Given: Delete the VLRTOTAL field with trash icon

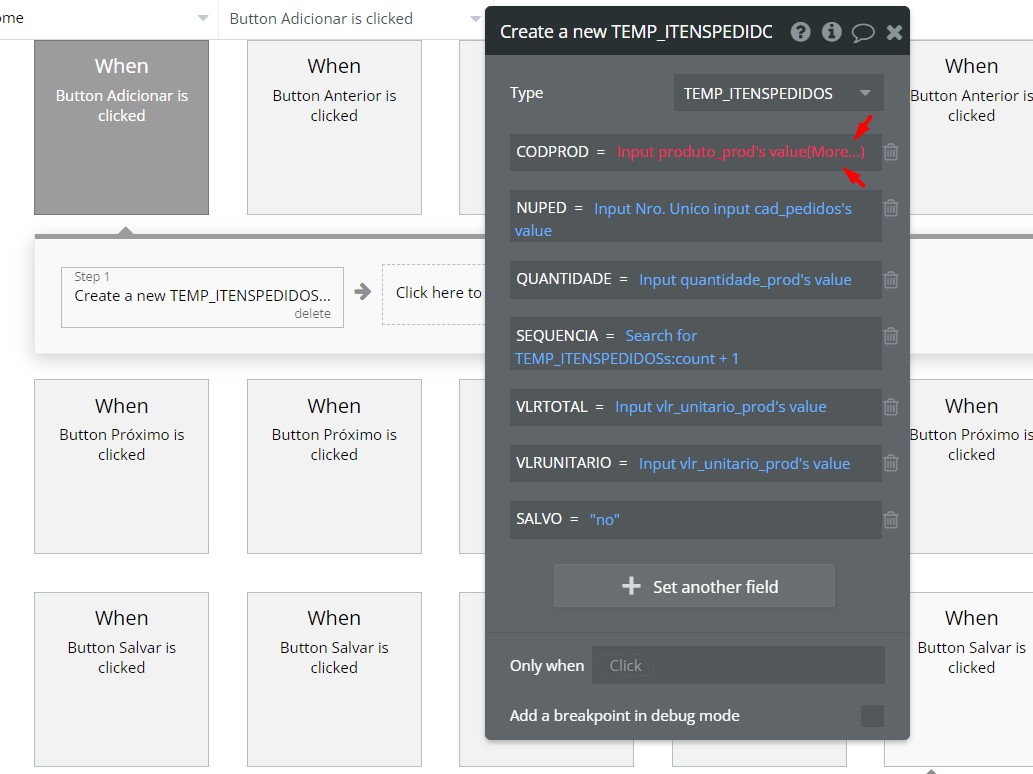Looking at the screenshot, I should click(891, 407).
